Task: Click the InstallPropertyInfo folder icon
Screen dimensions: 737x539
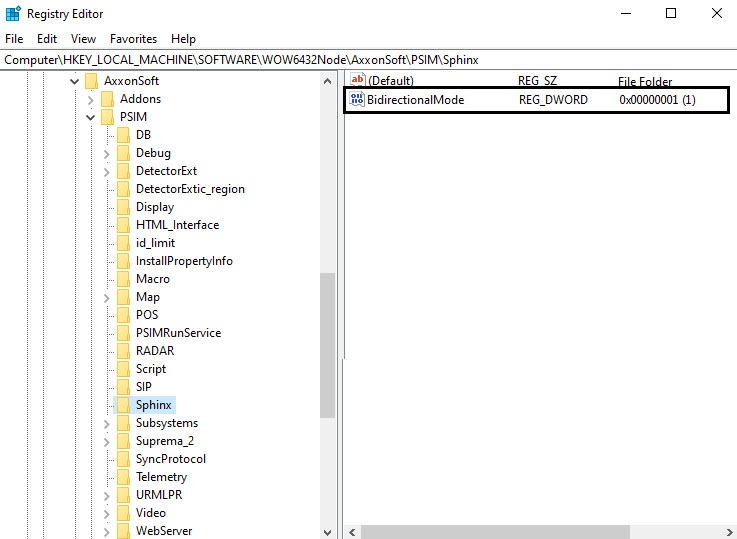Action: point(124,261)
